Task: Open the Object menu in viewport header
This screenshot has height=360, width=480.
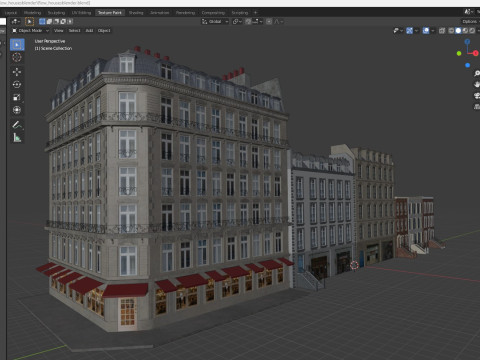Action: pos(104,30)
